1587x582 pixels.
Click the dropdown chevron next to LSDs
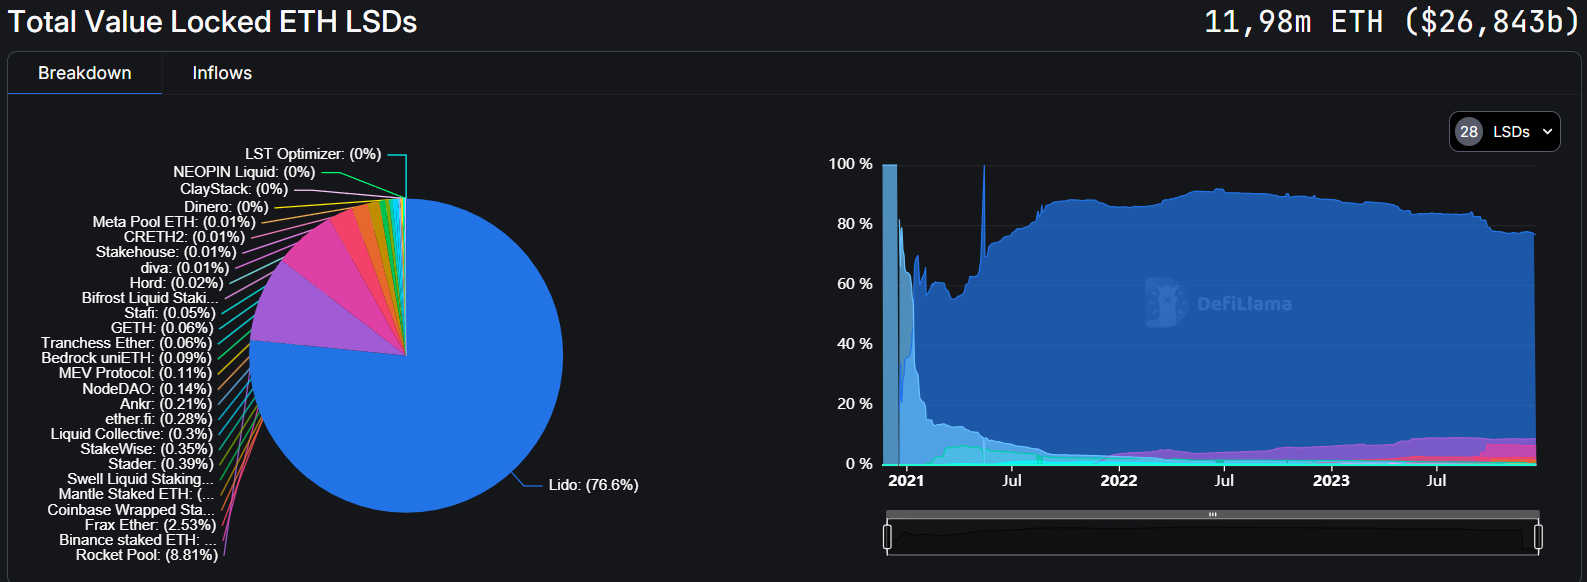tap(1547, 132)
